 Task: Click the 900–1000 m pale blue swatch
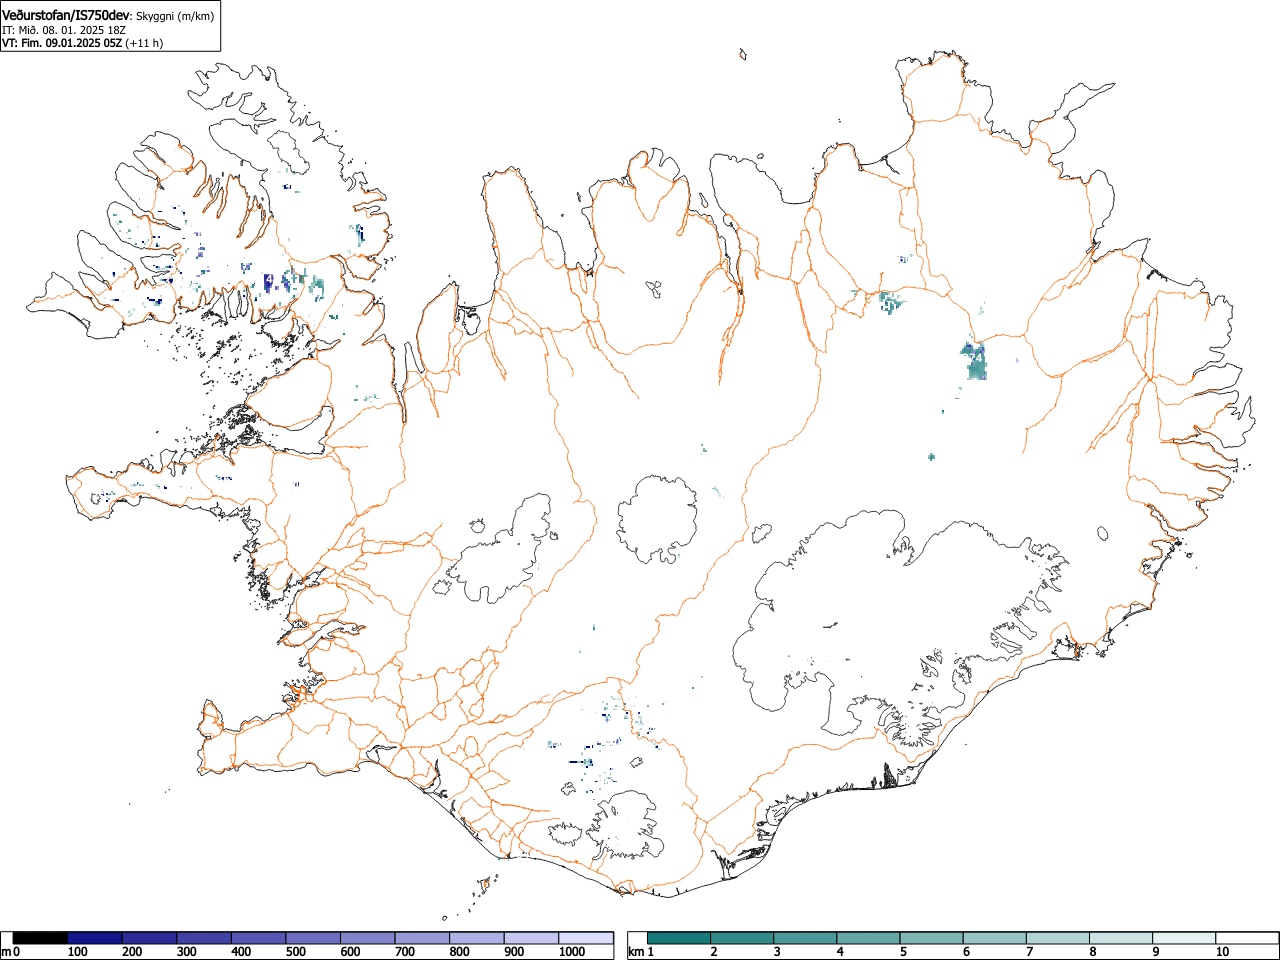[x=531, y=938]
